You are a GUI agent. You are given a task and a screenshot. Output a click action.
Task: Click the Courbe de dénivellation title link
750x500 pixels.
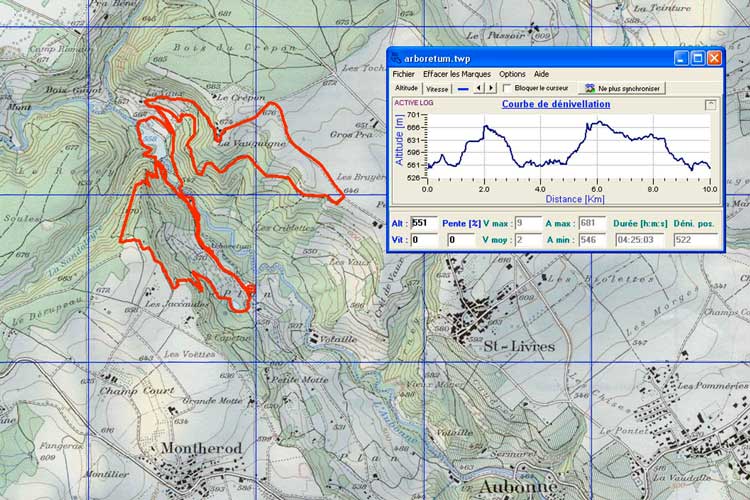556,104
